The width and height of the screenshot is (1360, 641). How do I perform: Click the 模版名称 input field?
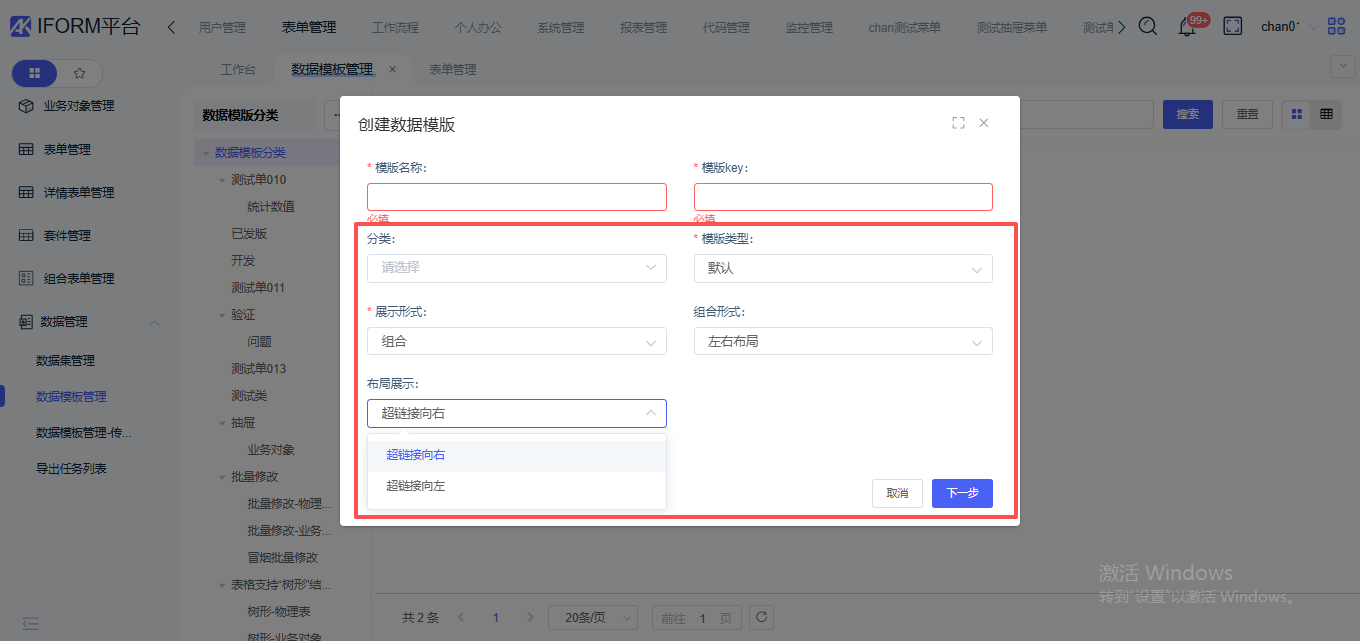(516, 197)
